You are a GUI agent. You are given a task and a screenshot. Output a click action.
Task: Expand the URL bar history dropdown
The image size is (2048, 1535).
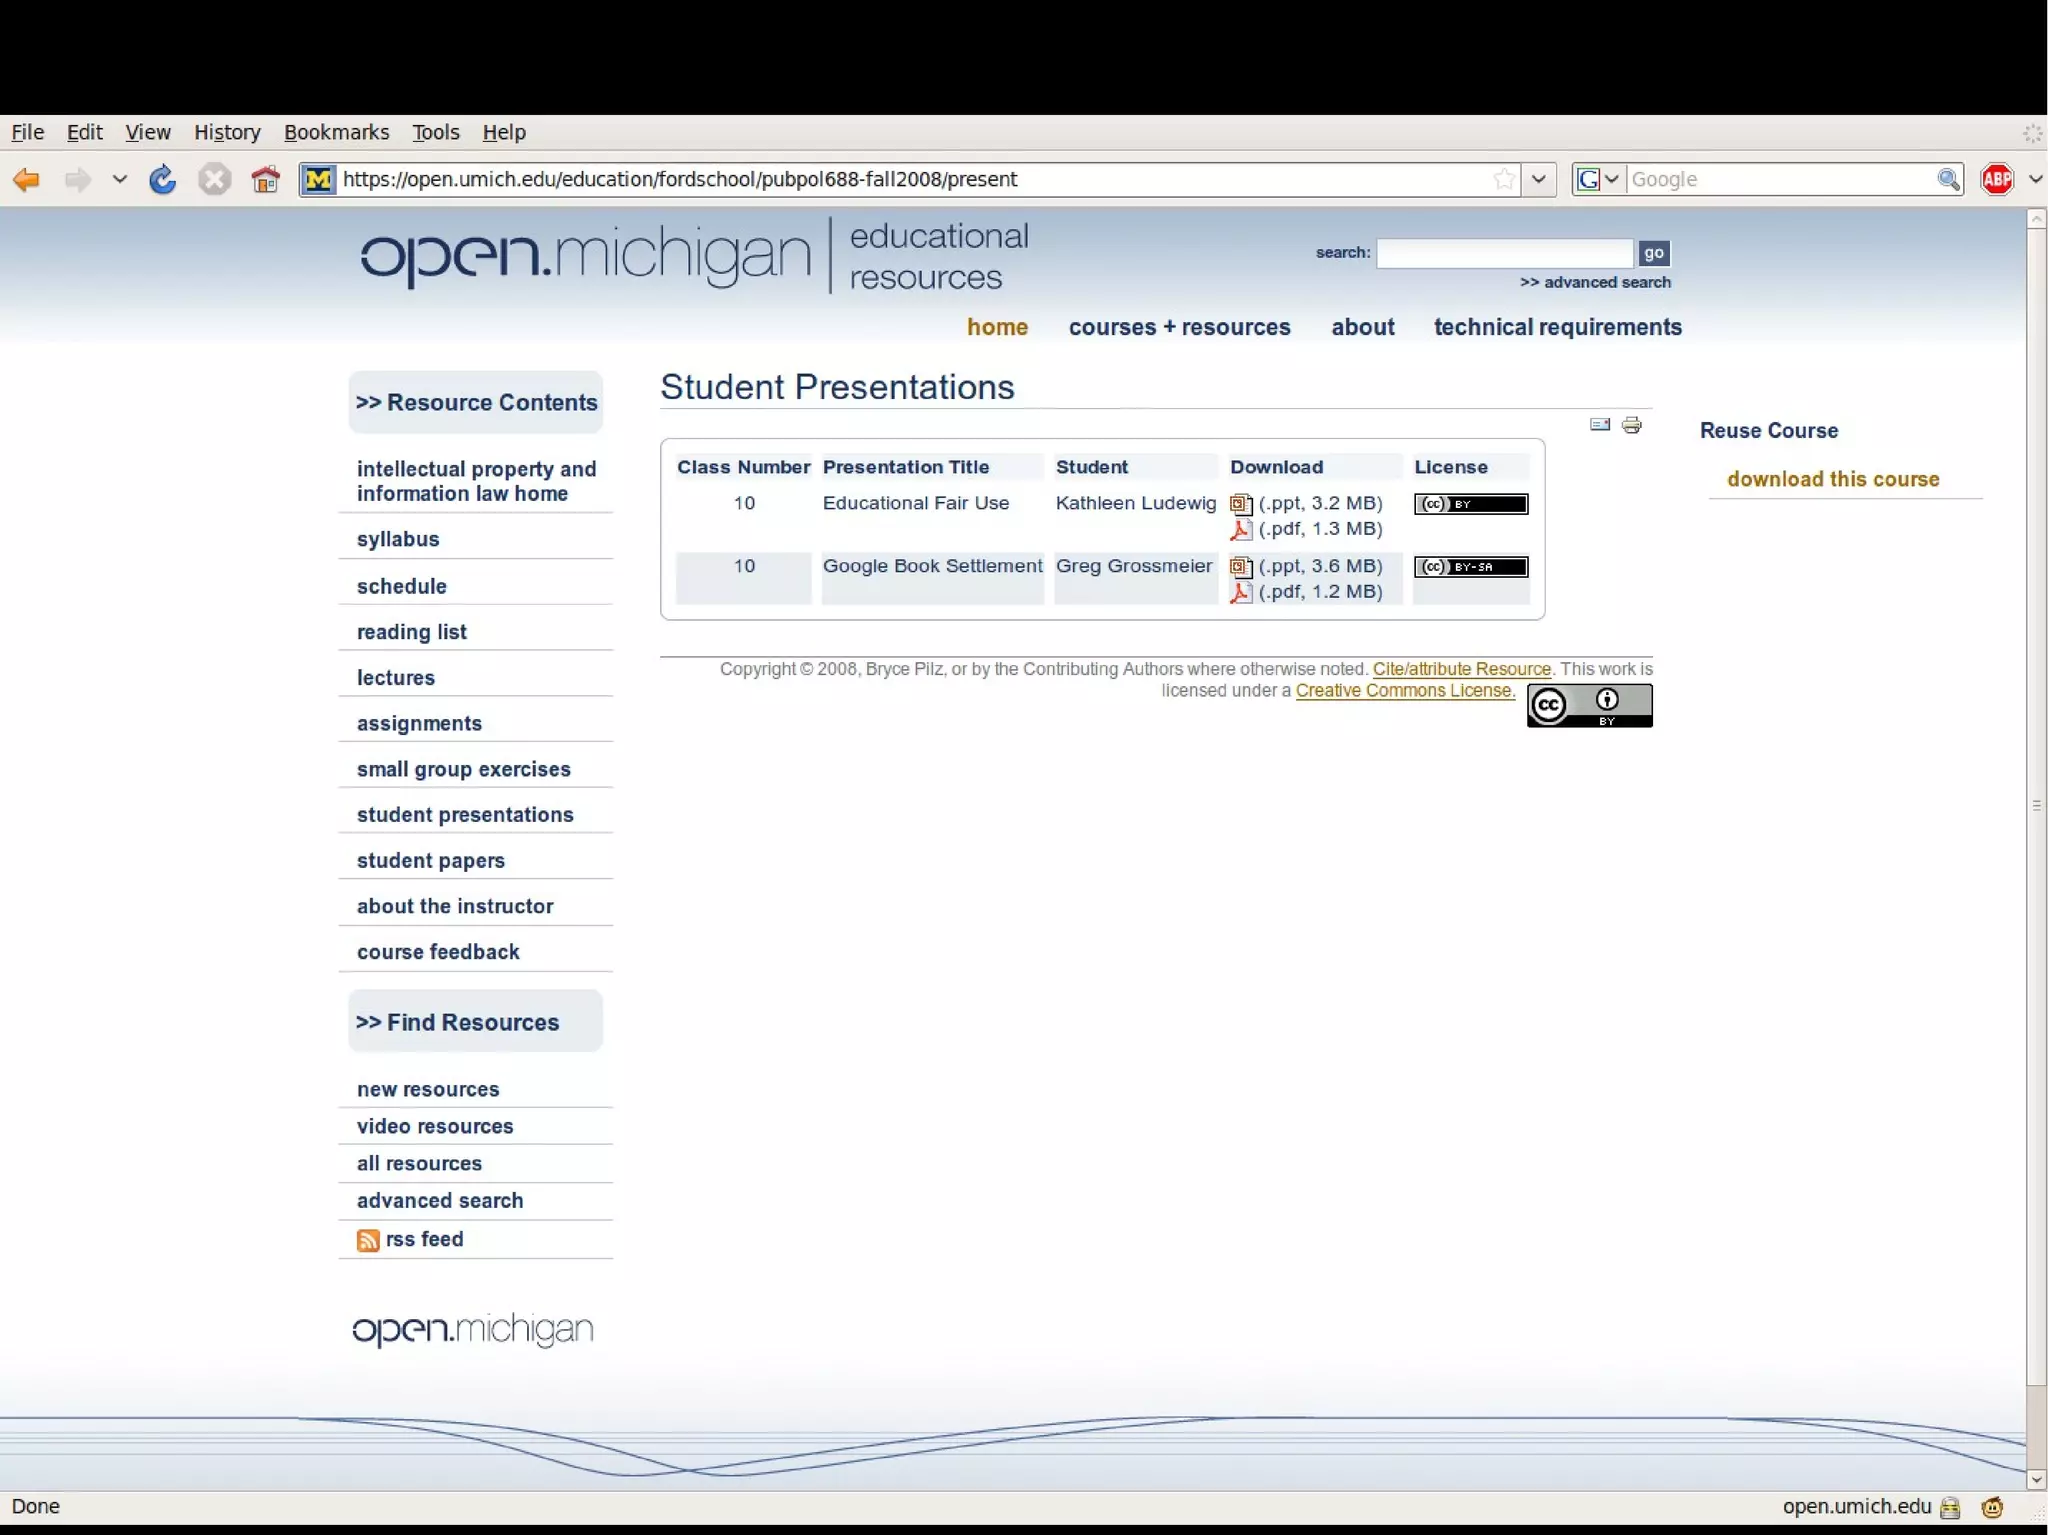click(x=1539, y=180)
